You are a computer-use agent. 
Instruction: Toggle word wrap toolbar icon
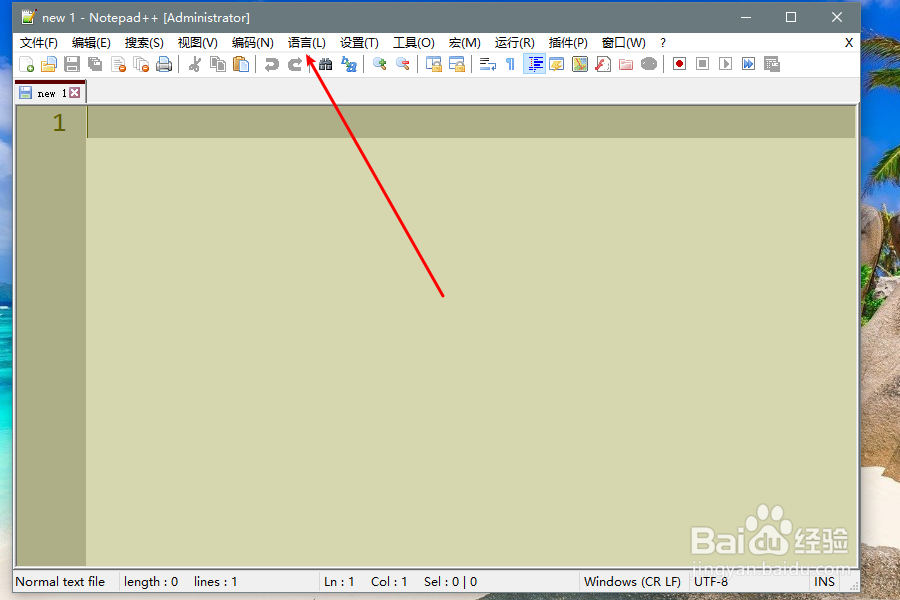coord(488,64)
